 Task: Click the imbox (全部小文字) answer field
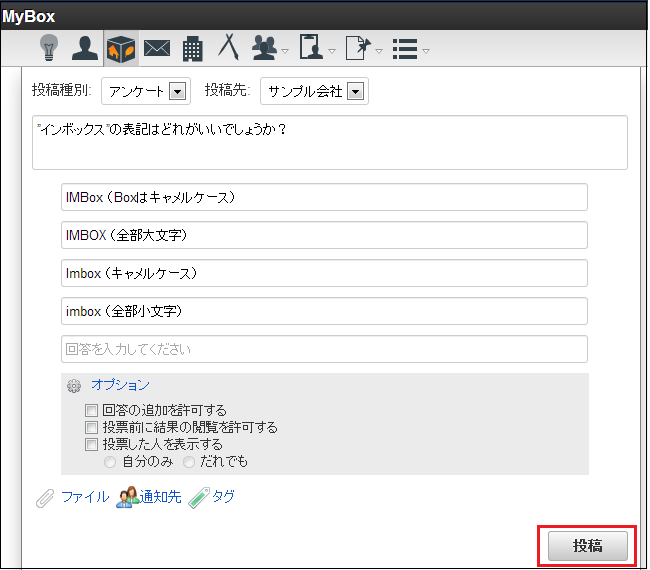(324, 311)
